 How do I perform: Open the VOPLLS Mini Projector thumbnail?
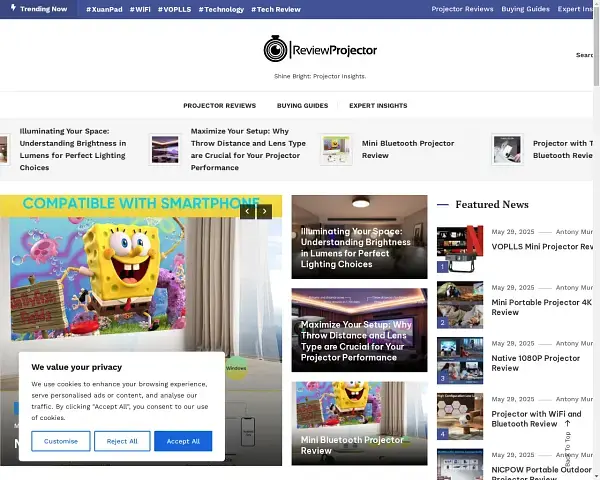point(459,250)
